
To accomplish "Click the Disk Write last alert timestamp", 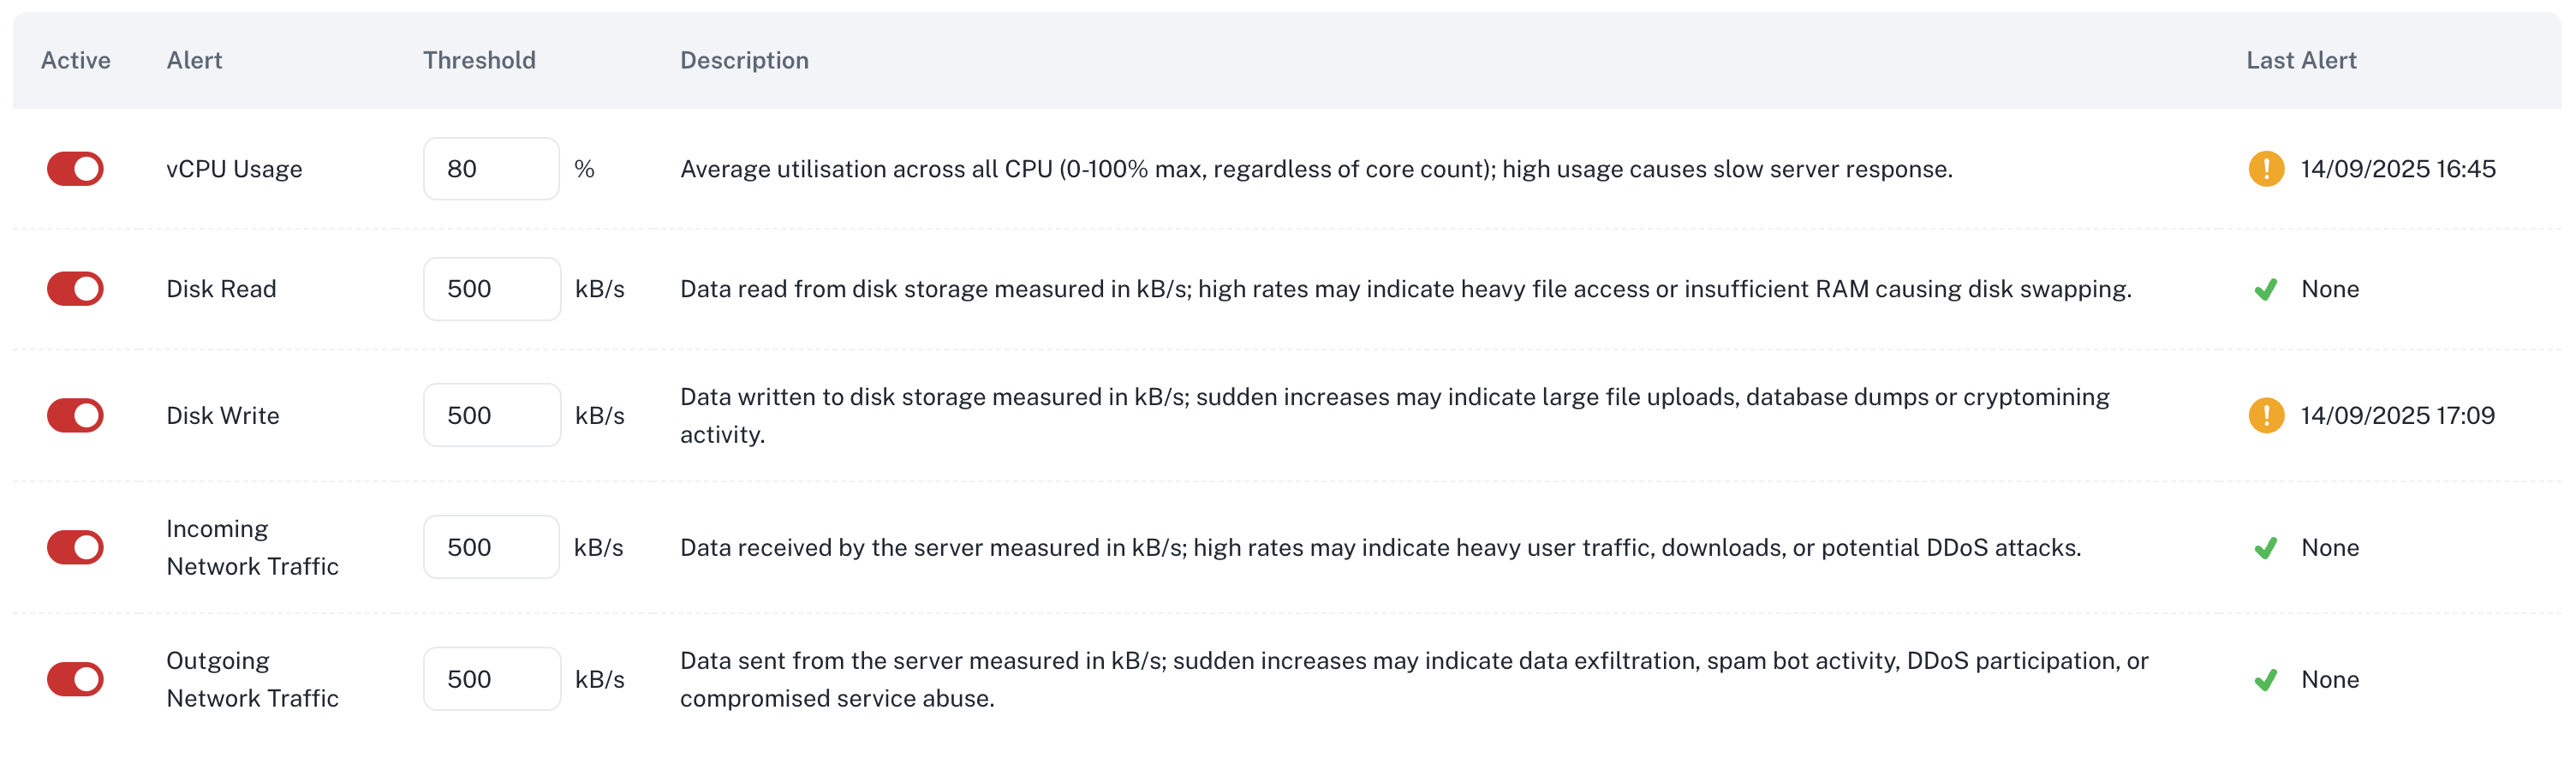I will [2397, 415].
